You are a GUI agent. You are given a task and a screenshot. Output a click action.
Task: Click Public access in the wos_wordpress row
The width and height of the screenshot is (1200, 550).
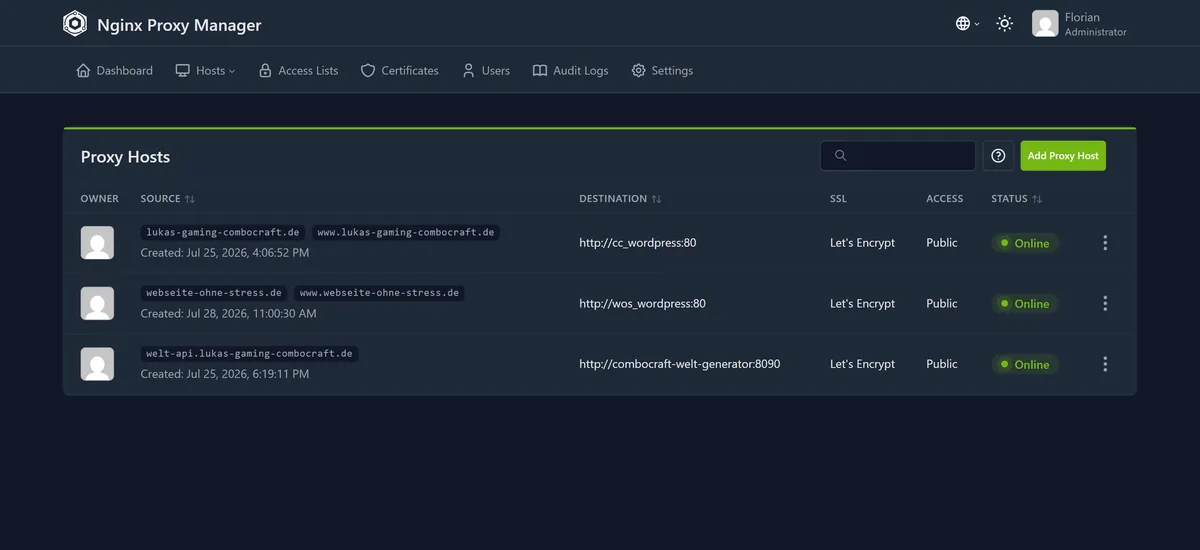coord(942,304)
